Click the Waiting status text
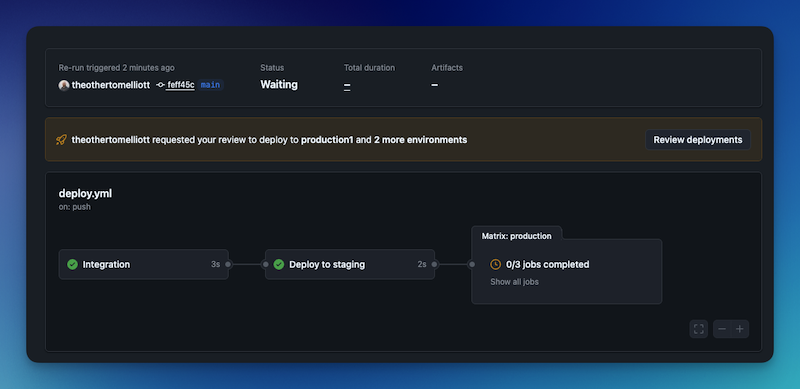800x389 pixels. (x=279, y=85)
